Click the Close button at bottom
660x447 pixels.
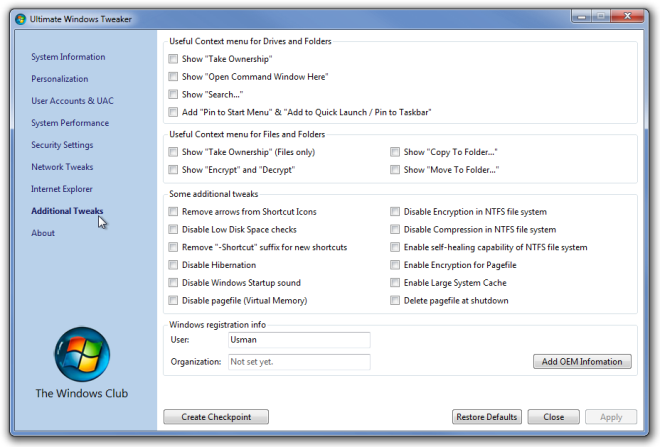[x=554, y=417]
